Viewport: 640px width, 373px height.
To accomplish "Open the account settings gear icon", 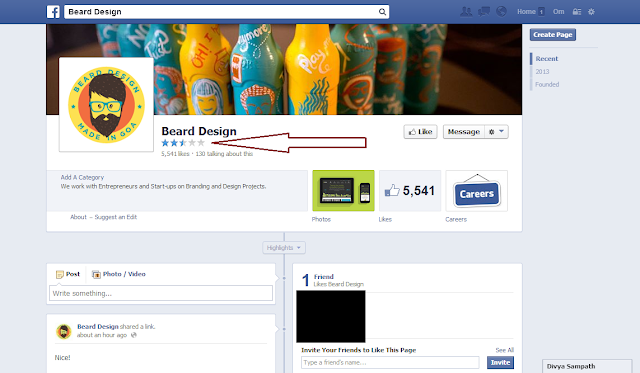I will tap(591, 12).
